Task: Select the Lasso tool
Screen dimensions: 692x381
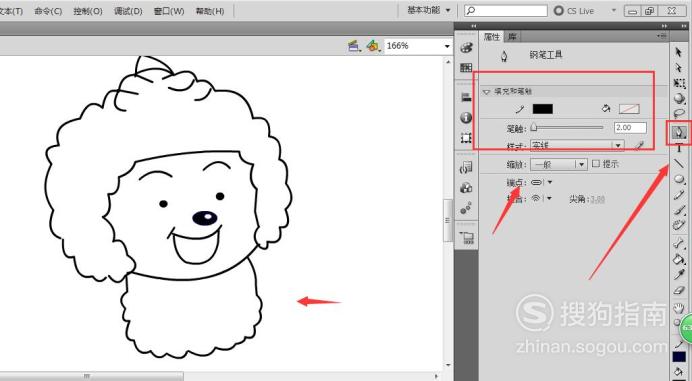Action: (679, 113)
